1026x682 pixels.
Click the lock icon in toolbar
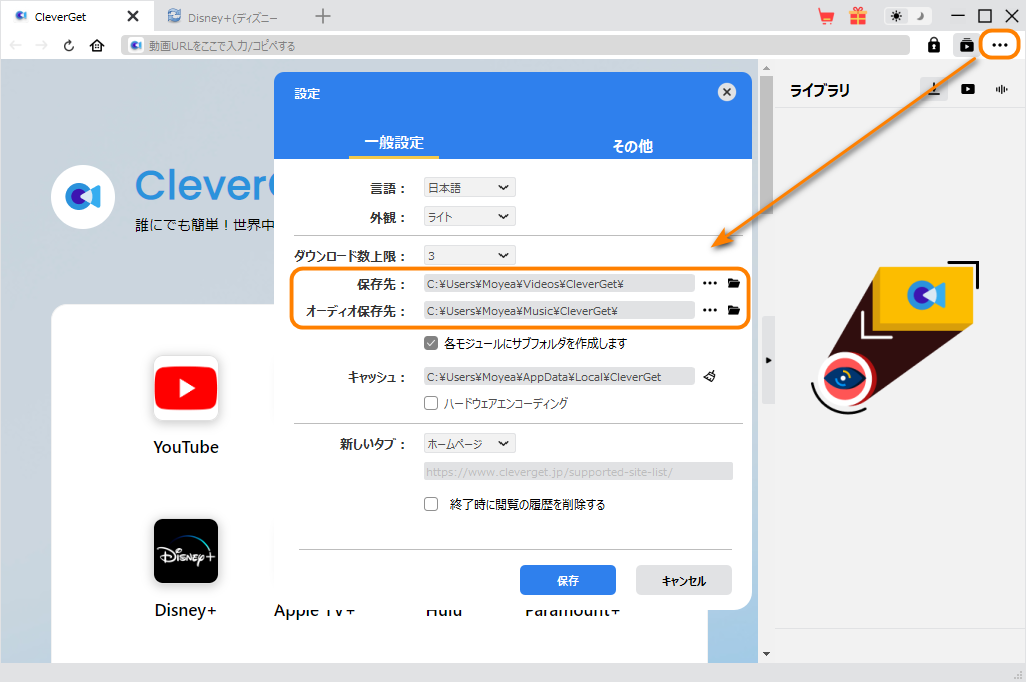coord(934,45)
